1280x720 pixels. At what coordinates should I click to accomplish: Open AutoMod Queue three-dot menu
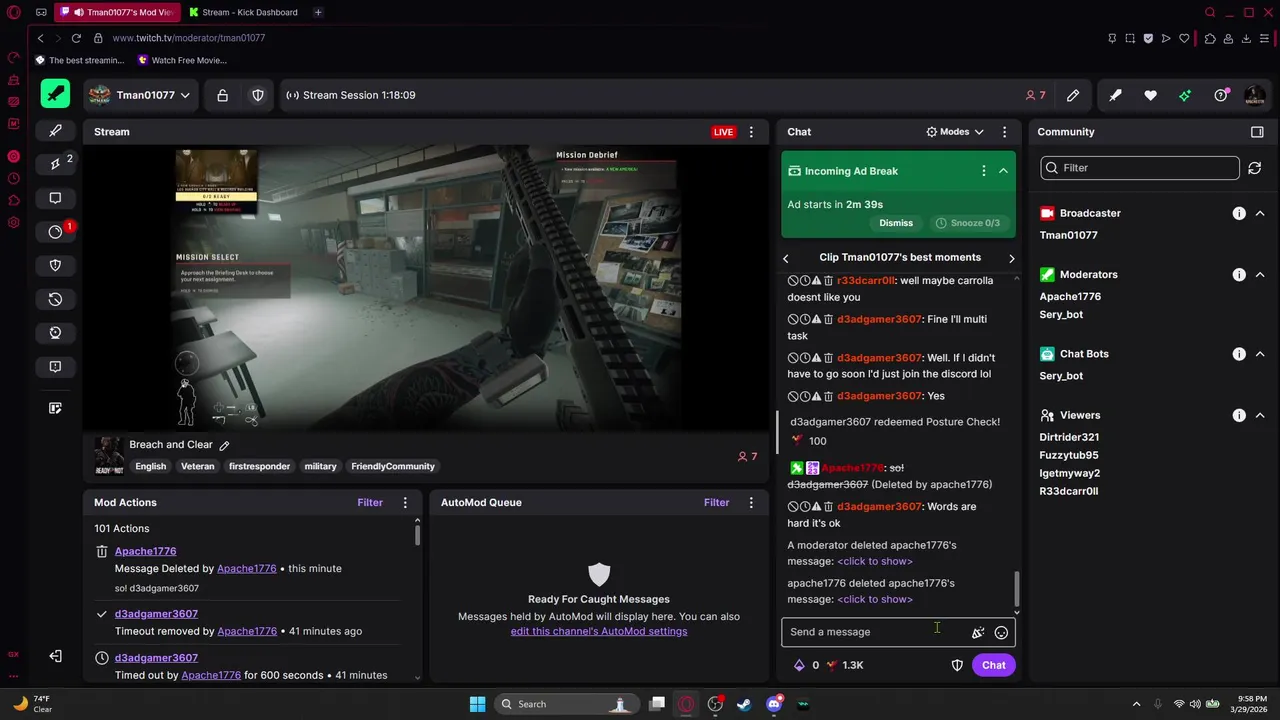(x=751, y=503)
